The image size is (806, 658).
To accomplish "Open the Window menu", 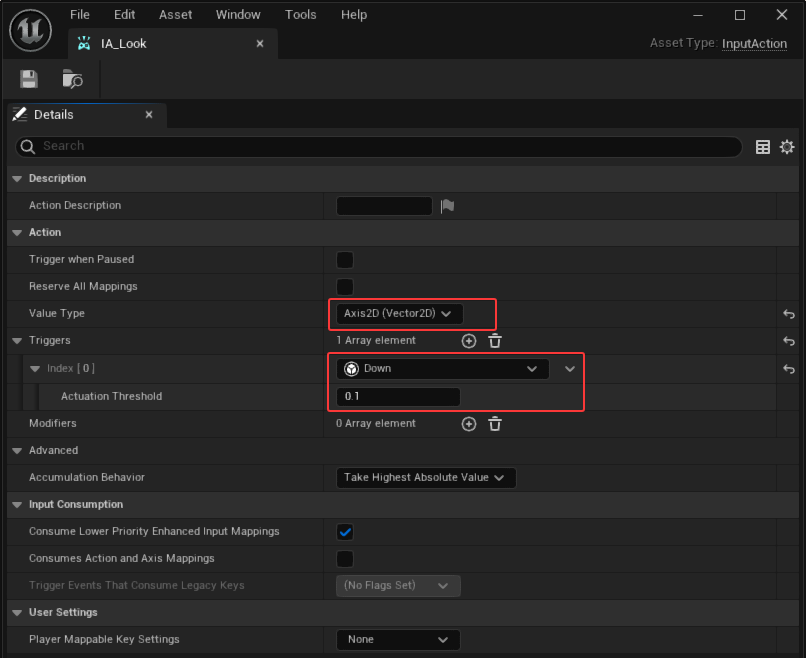I will pos(238,14).
